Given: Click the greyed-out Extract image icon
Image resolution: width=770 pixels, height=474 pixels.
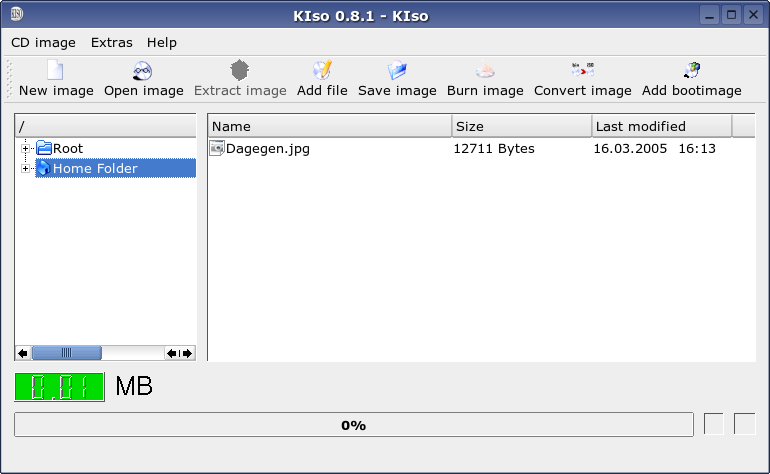Looking at the screenshot, I should pyautogui.click(x=240, y=70).
